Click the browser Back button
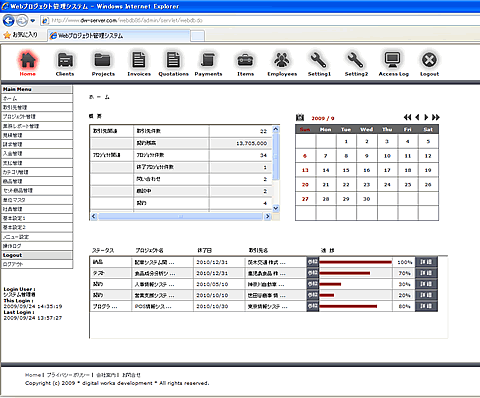This screenshot has height=398, width=480. point(8,21)
